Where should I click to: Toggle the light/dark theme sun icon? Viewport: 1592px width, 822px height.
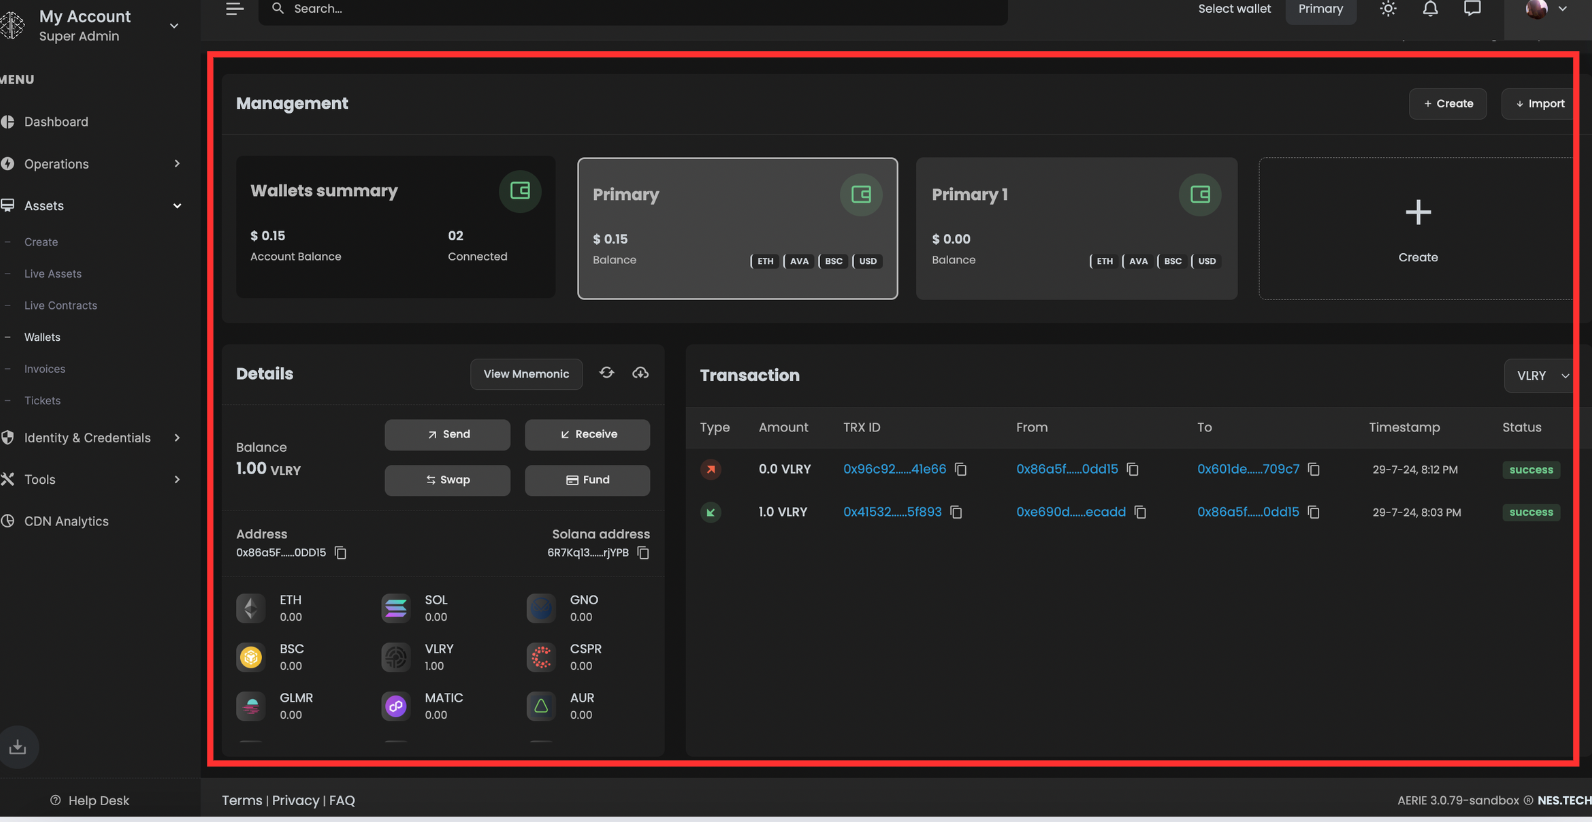(x=1388, y=9)
